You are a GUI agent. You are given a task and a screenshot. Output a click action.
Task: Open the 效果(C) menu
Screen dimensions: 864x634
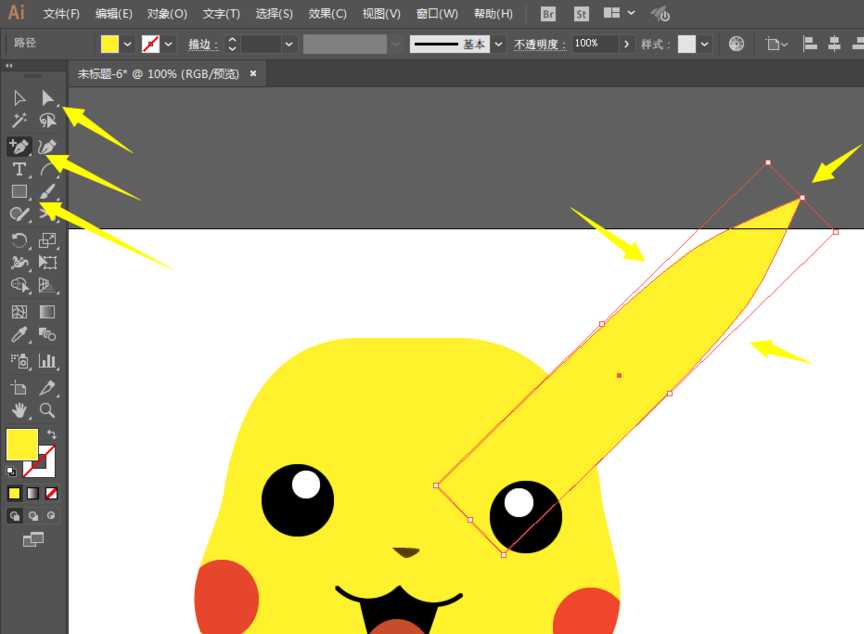click(327, 14)
